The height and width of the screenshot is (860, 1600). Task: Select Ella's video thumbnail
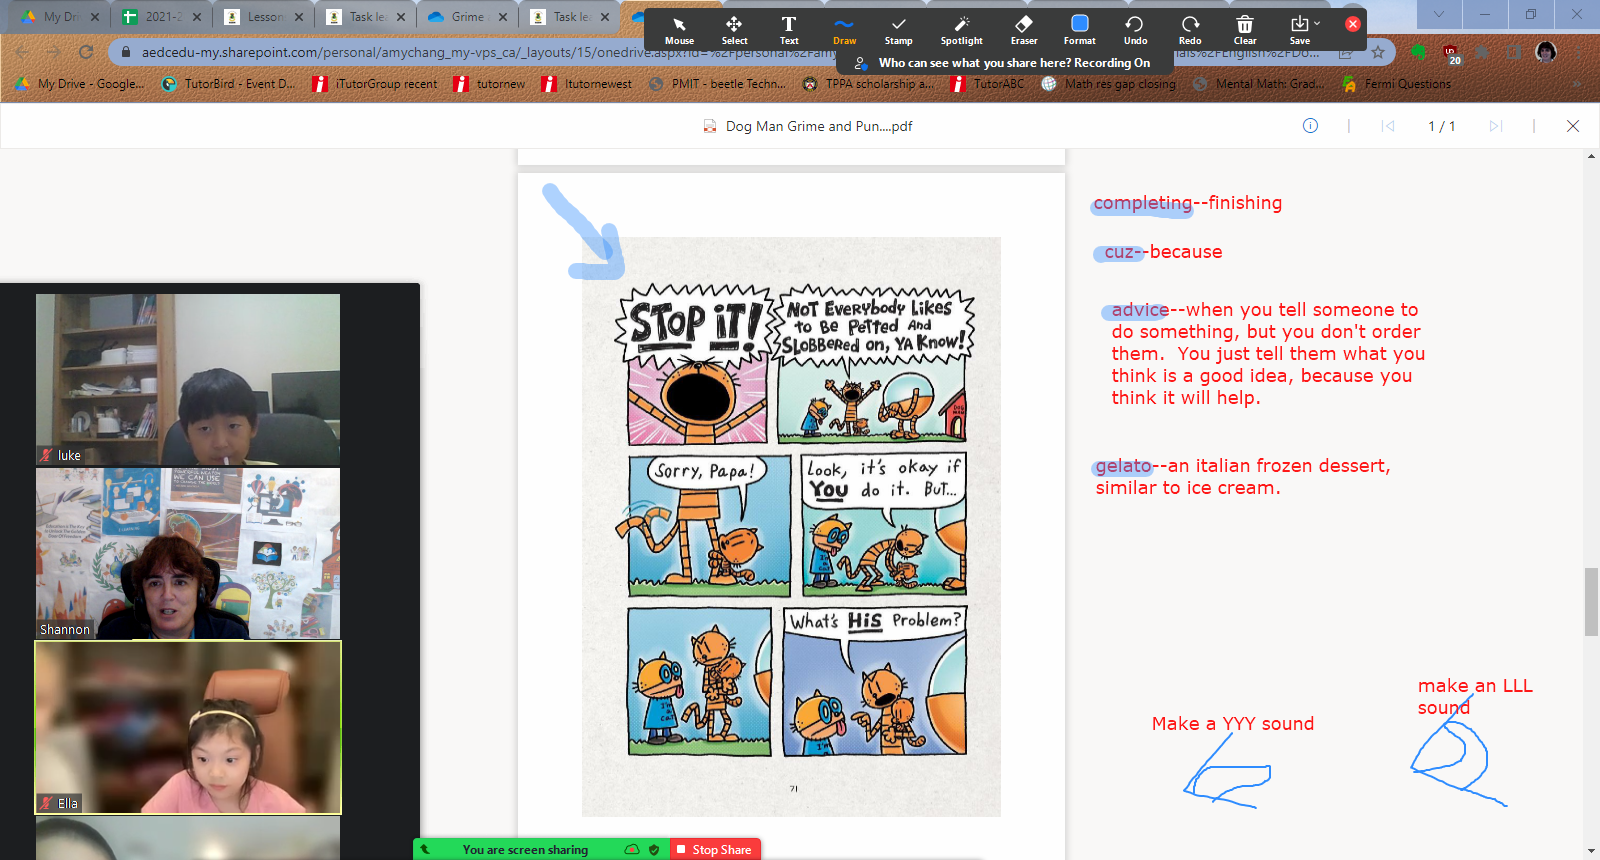coord(188,727)
